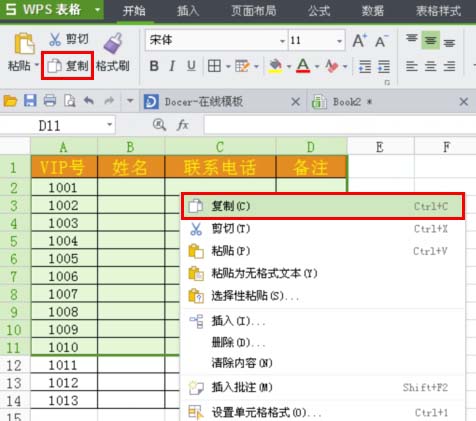
Task: Click the Save floppy disk icon
Action: (30, 100)
